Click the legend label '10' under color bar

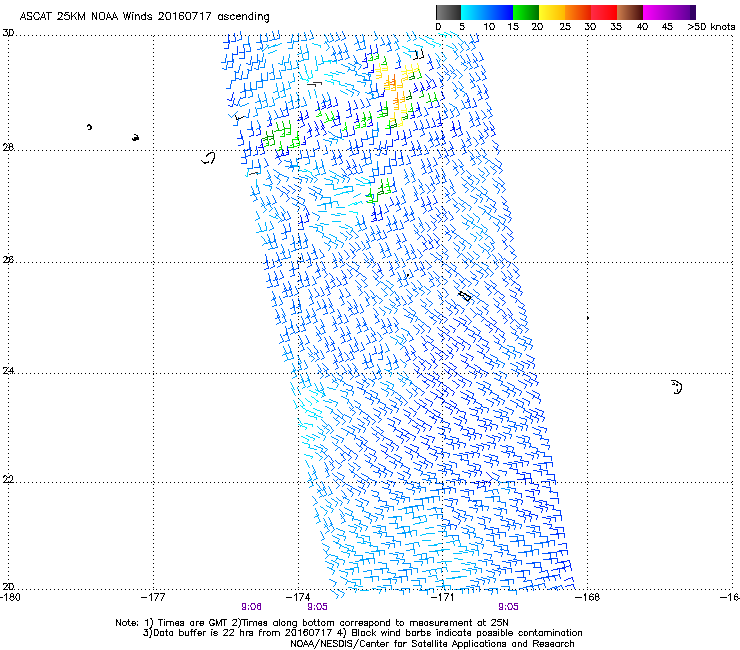(x=489, y=27)
